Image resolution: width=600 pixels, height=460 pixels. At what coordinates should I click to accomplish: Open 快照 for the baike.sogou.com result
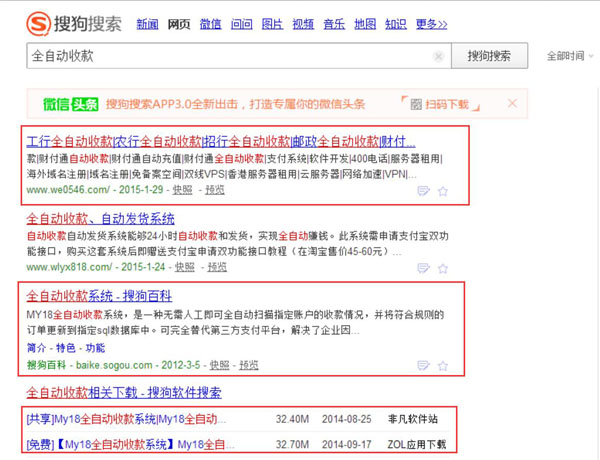[x=220, y=365]
